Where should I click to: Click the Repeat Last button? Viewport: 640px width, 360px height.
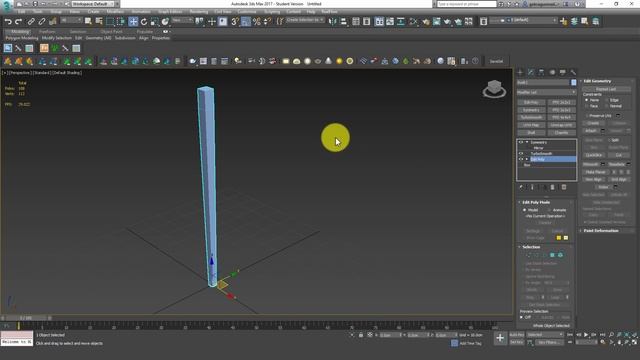pos(606,89)
